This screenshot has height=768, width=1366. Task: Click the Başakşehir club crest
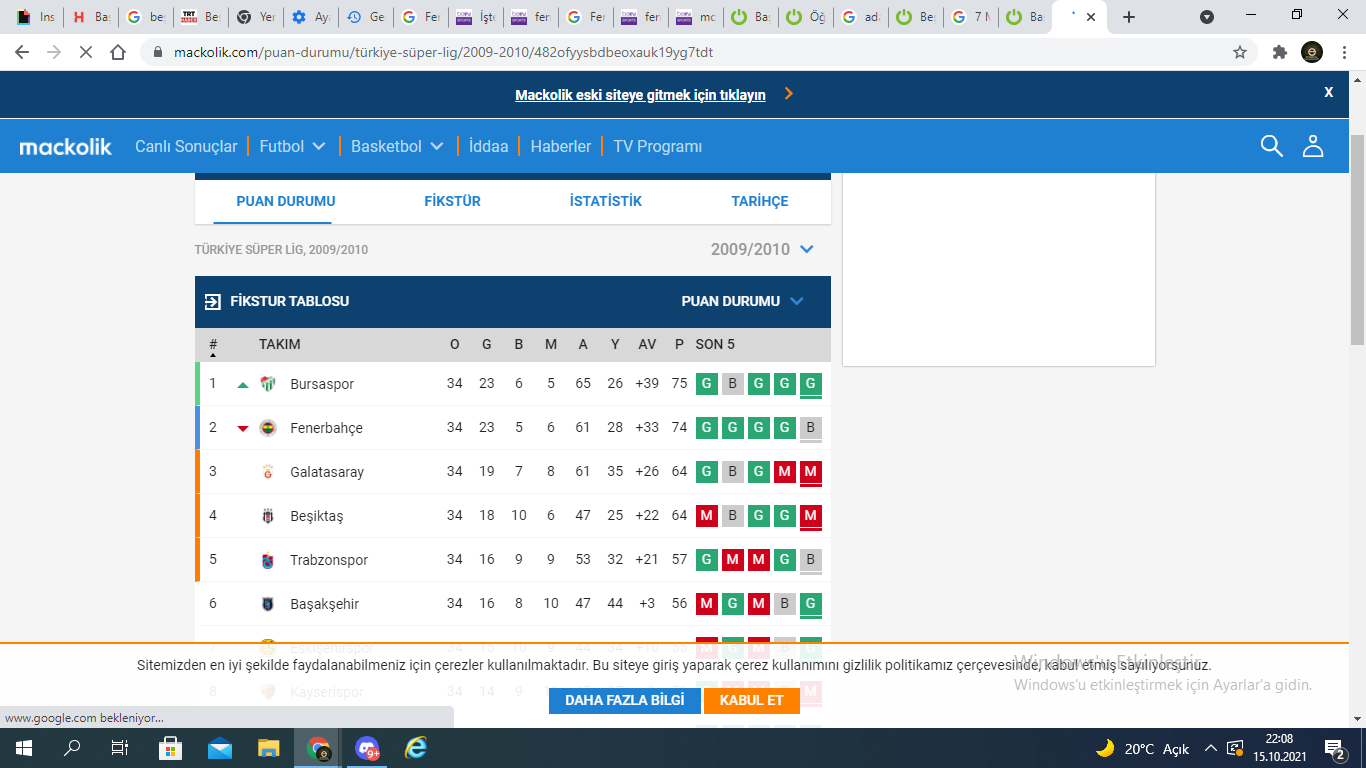coord(268,604)
